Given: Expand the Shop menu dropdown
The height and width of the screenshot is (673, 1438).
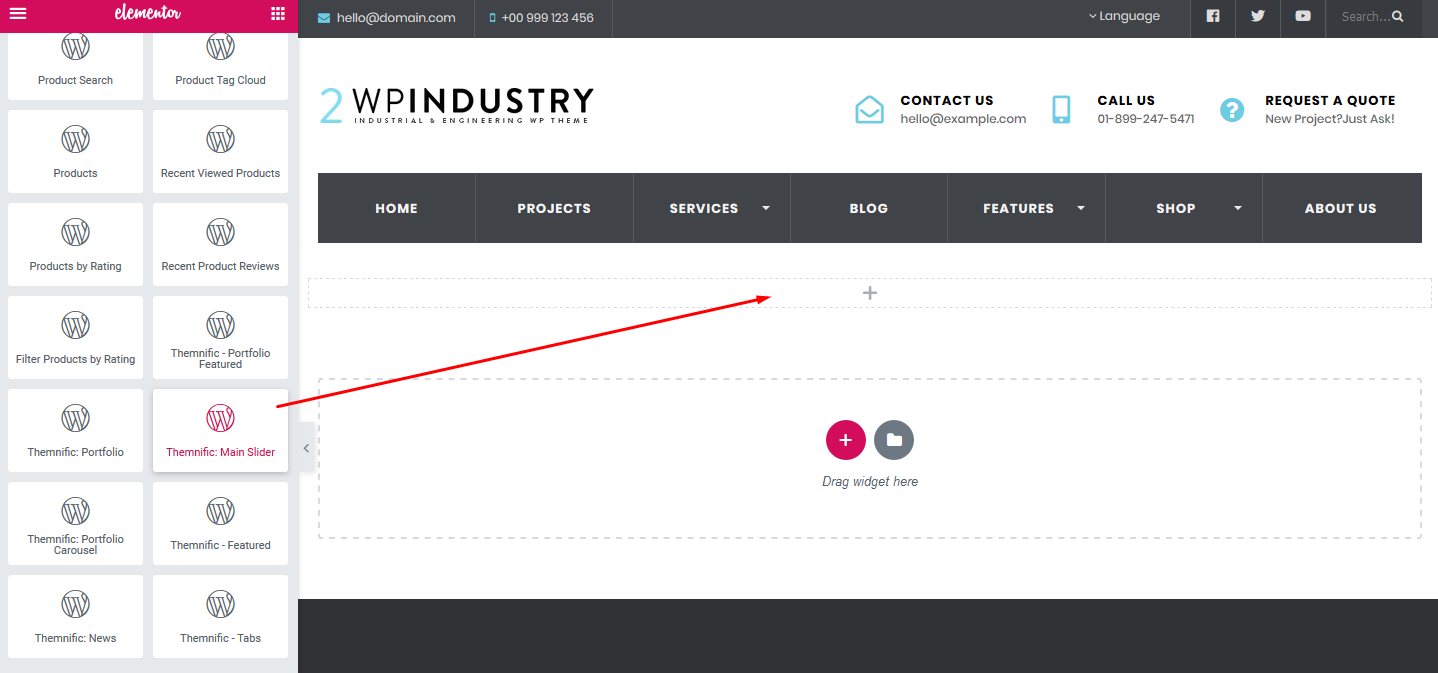Looking at the screenshot, I should tap(1238, 208).
